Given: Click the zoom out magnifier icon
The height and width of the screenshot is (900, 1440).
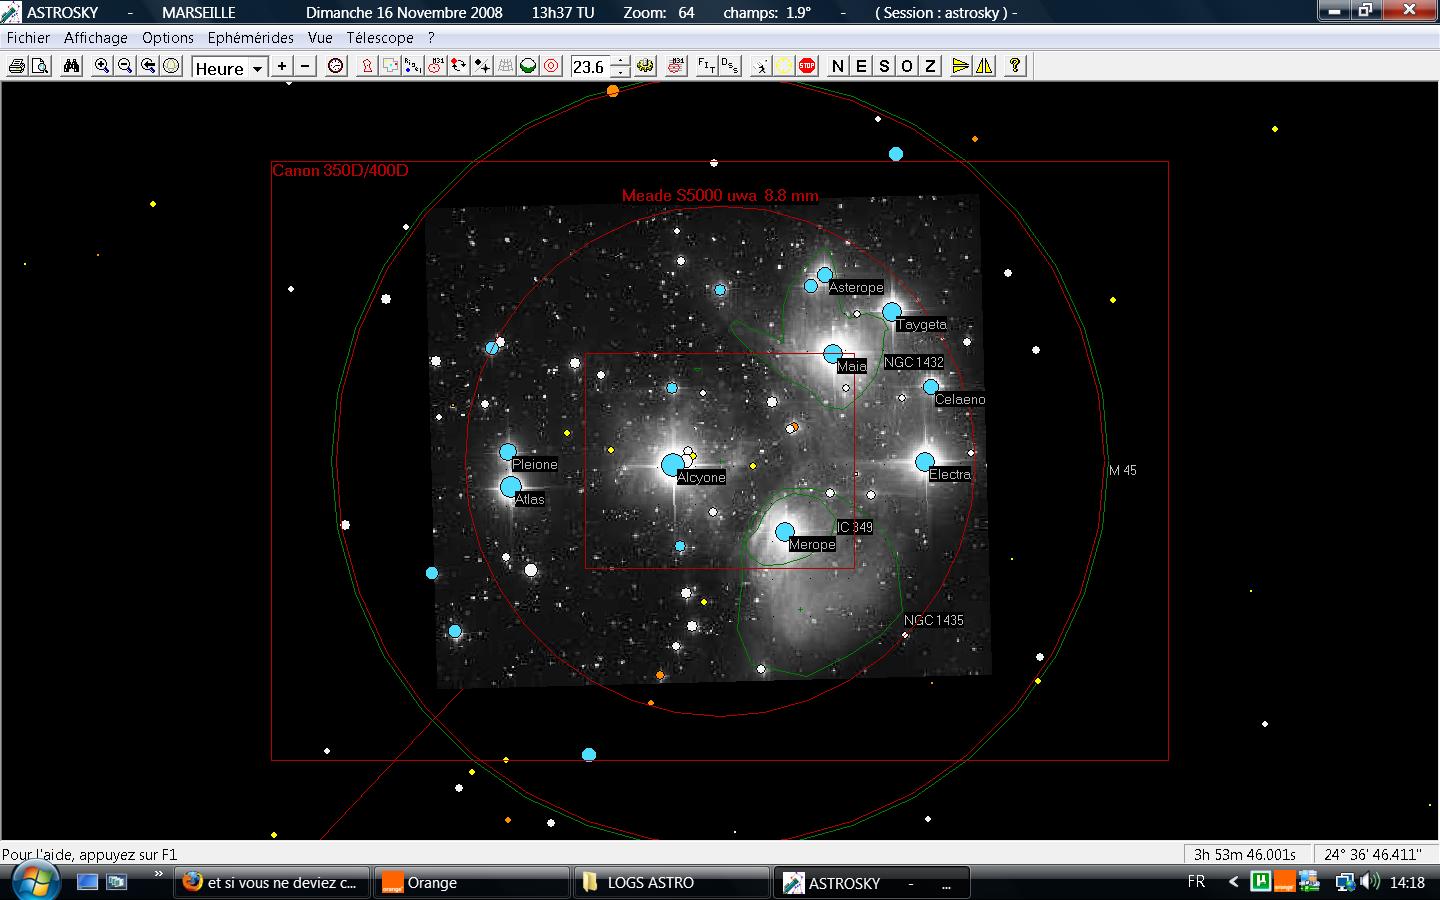Looking at the screenshot, I should [125, 66].
